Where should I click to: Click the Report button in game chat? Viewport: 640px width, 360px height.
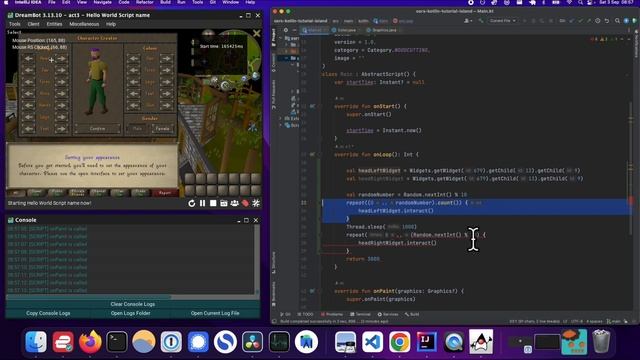point(165,193)
